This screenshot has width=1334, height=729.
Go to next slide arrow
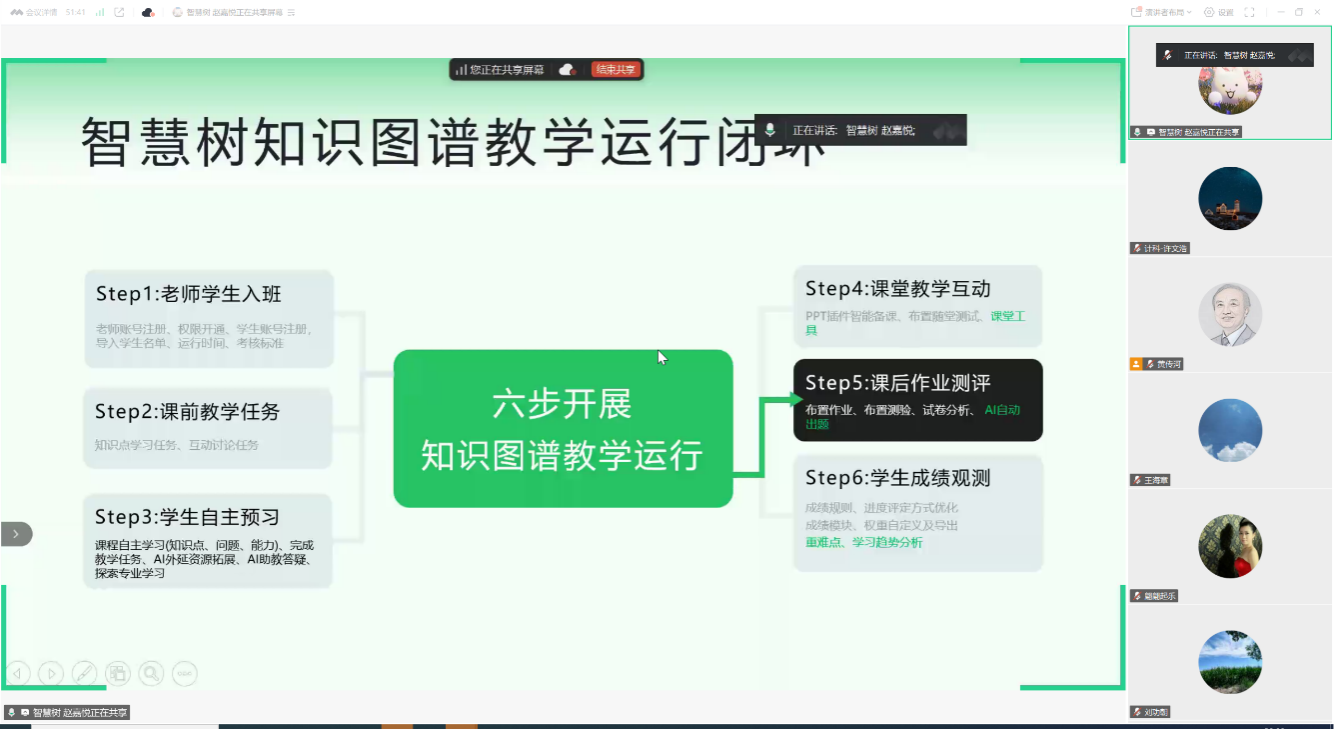tap(50, 674)
